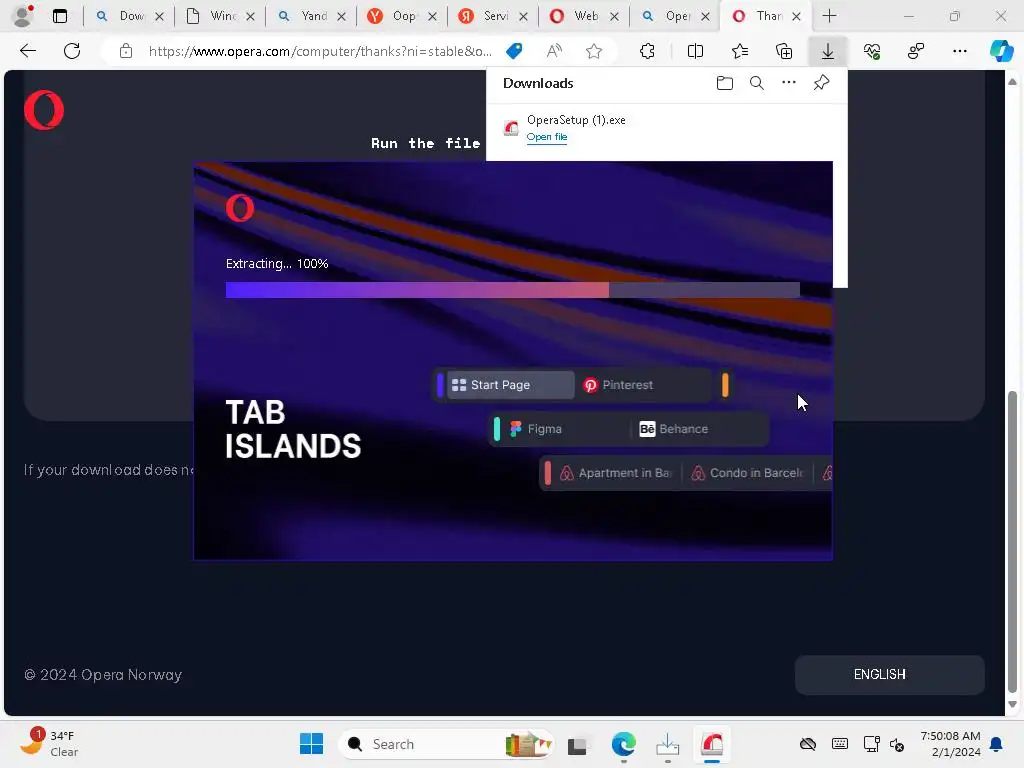Open the Copilot sidebar icon
The height and width of the screenshot is (768, 1024).
click(1001, 51)
